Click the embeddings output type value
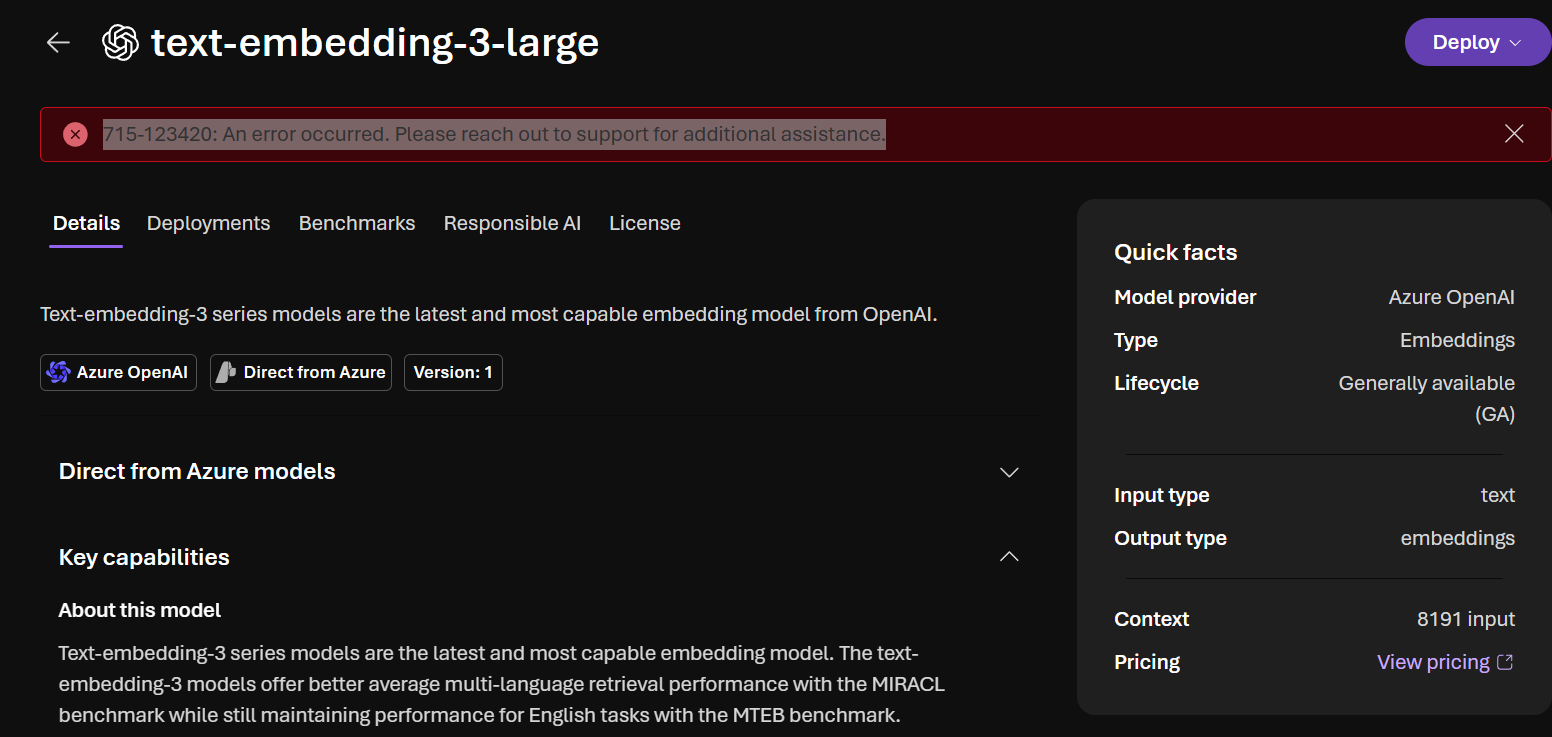 pyautogui.click(x=1458, y=538)
